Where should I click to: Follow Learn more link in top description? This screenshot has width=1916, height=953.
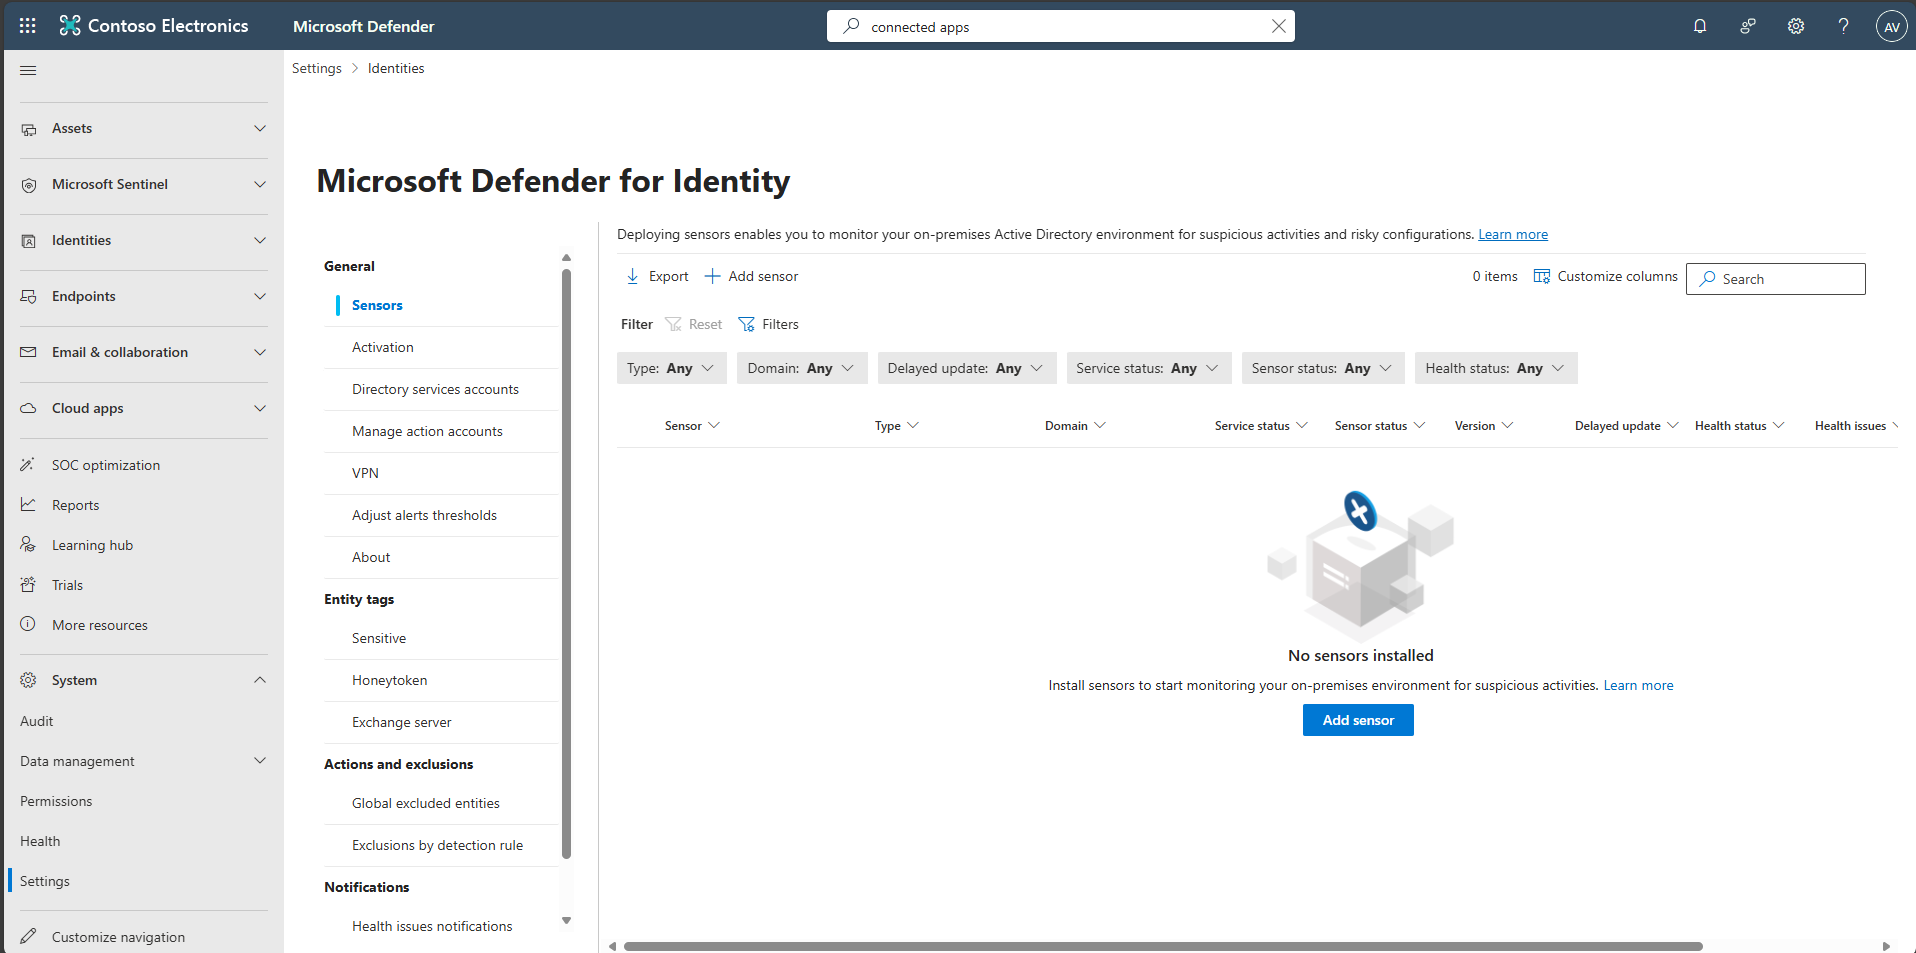click(x=1513, y=234)
